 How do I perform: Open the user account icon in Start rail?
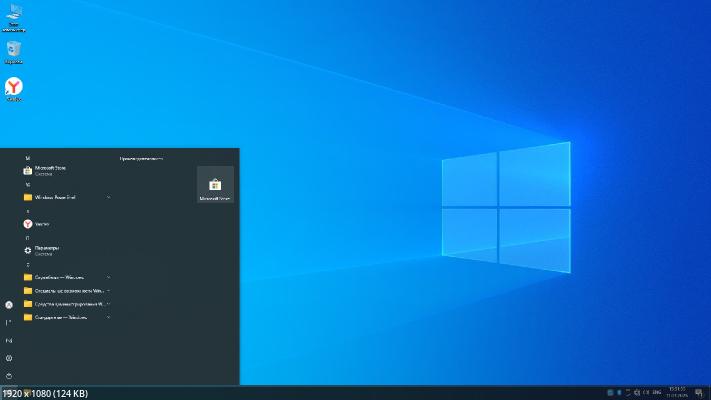pyautogui.click(x=9, y=305)
